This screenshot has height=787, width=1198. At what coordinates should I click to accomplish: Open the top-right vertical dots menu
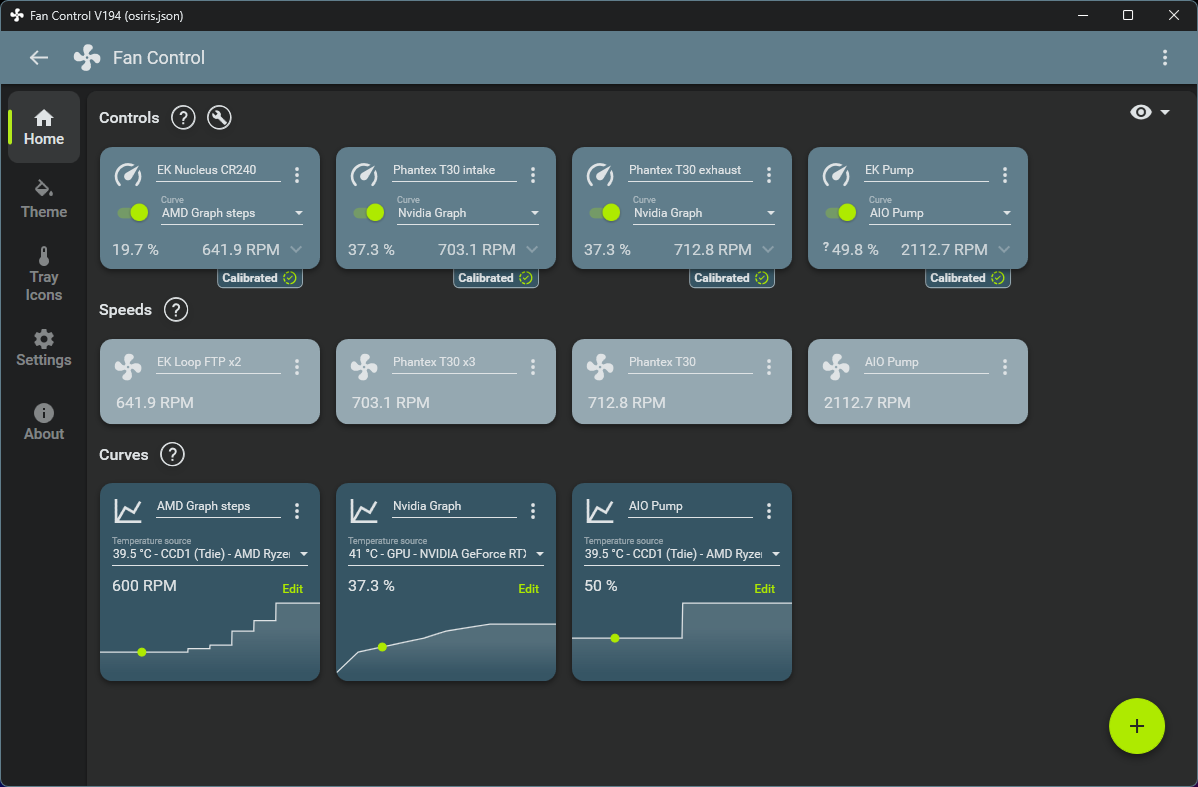point(1164,58)
